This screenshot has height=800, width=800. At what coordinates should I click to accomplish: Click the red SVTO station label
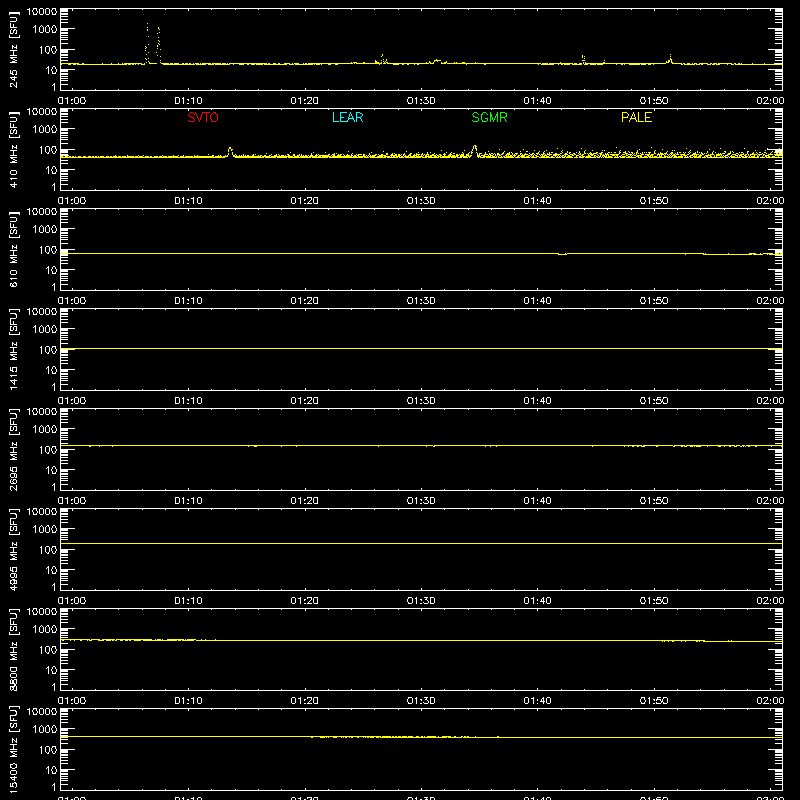[x=203, y=117]
